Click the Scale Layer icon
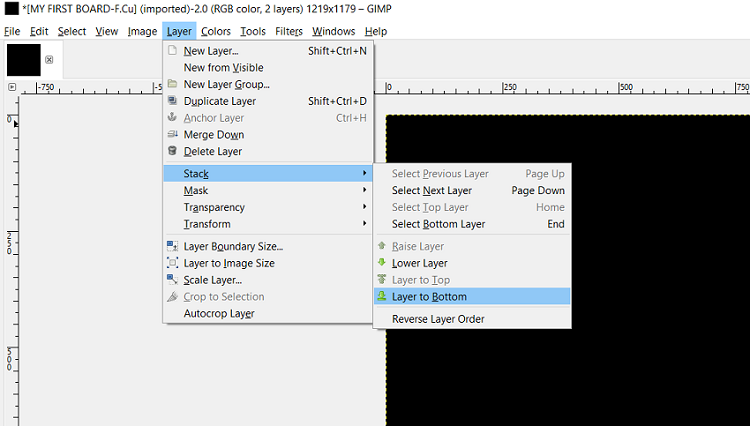750x426 pixels. (x=172, y=279)
